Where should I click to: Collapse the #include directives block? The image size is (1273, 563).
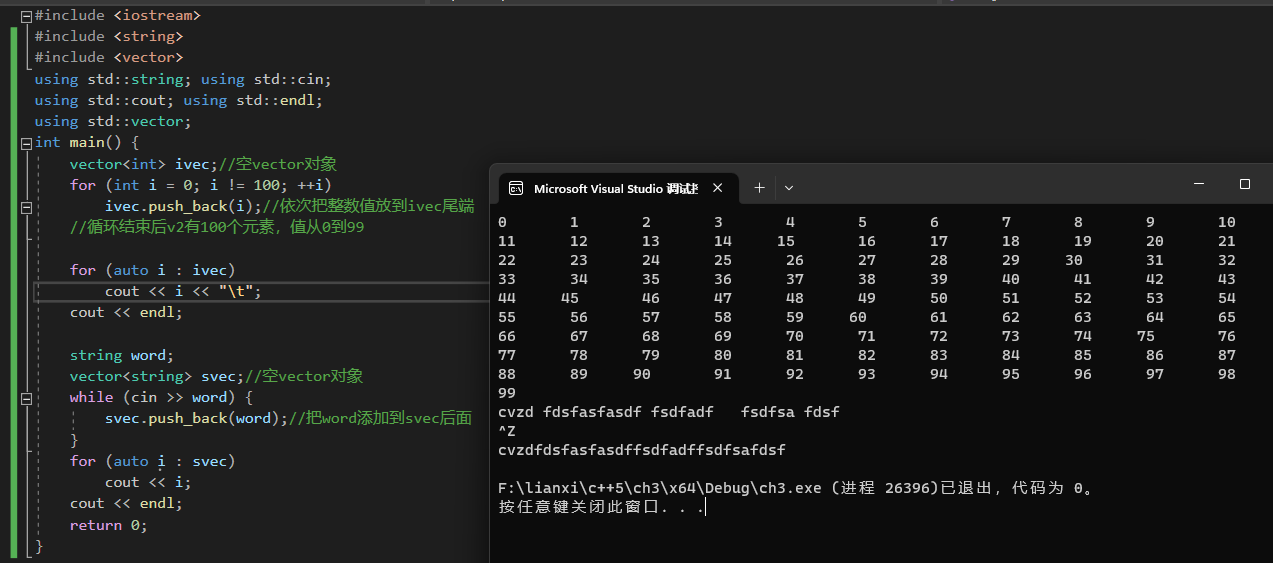[27, 16]
